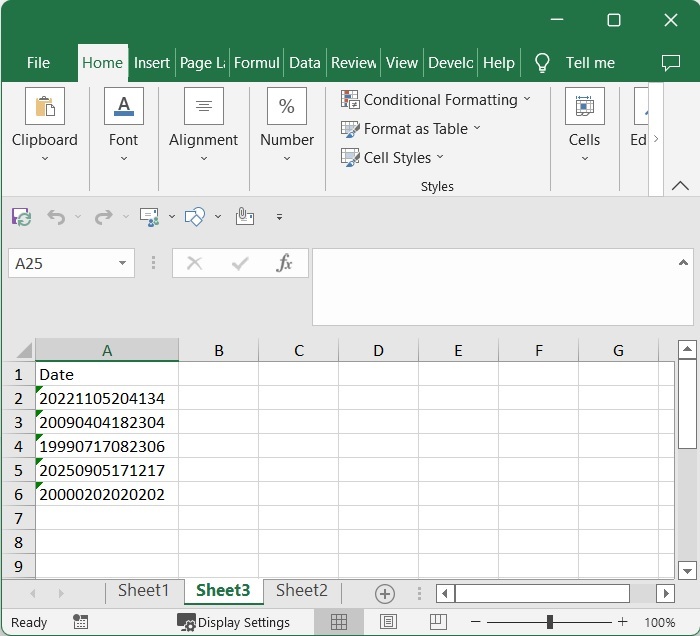700x636 pixels.
Task: Click Format as Table
Action: [411, 128]
